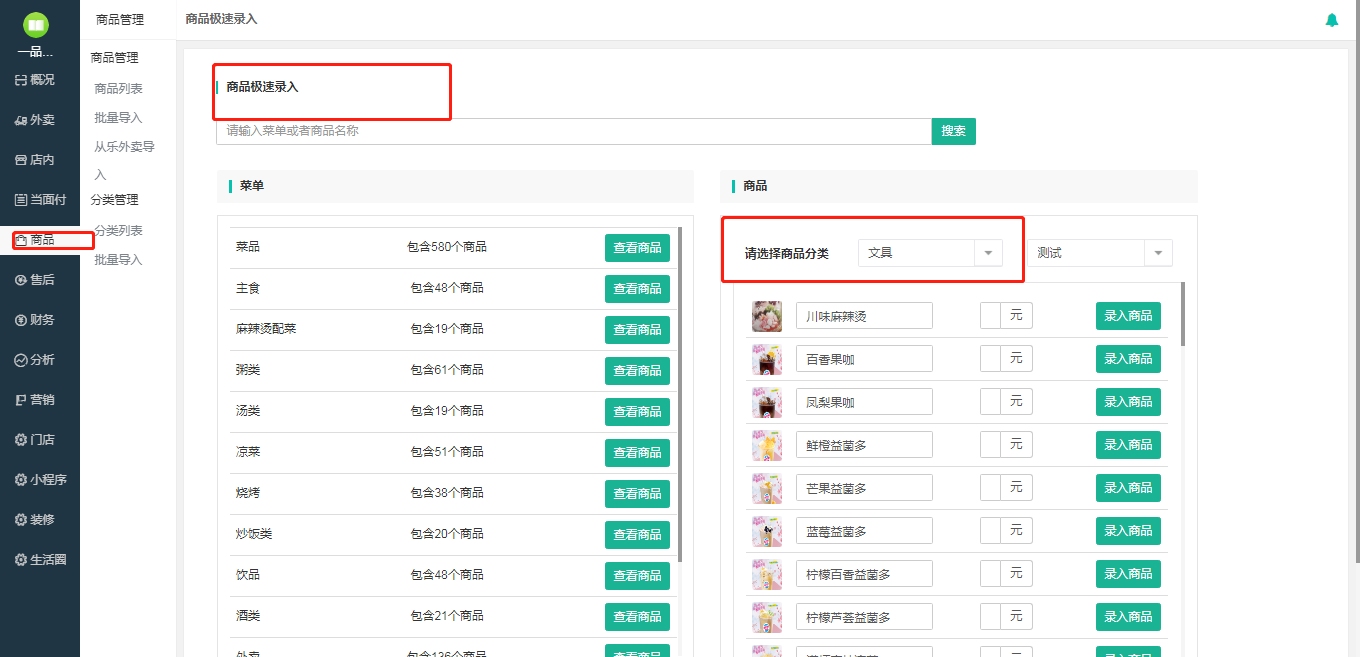Viewport: 1360px width, 657px height.
Task: Open 营销 marketing section
Action: (35, 400)
